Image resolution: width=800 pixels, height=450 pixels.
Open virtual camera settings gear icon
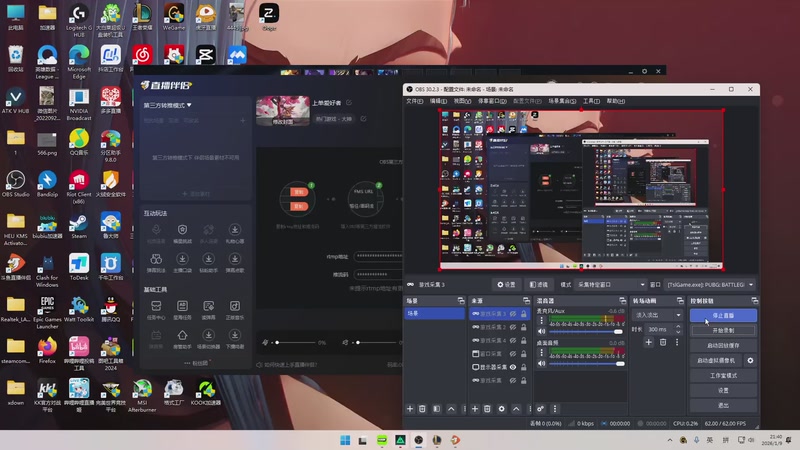click(x=750, y=360)
